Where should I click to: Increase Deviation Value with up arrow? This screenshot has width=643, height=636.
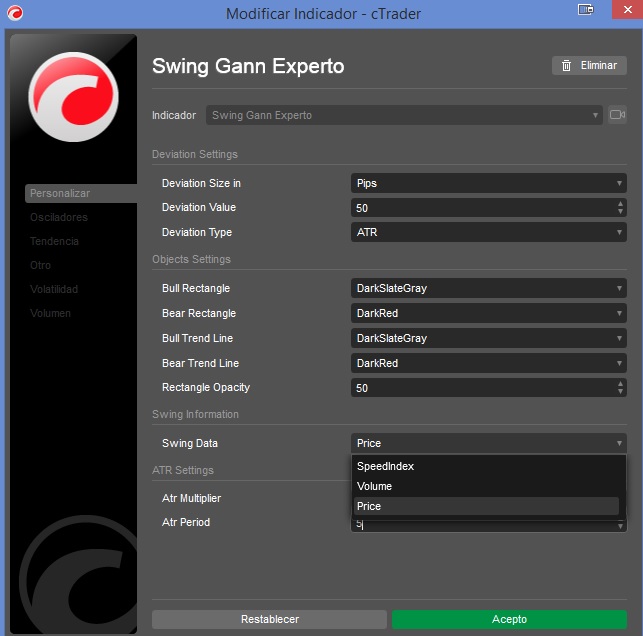(x=620, y=204)
